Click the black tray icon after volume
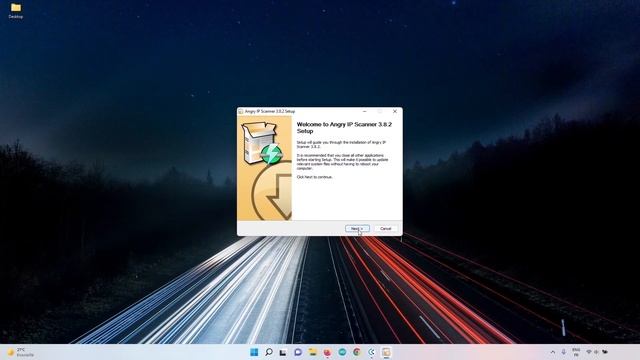The height and width of the screenshot is (360, 640). point(605,352)
